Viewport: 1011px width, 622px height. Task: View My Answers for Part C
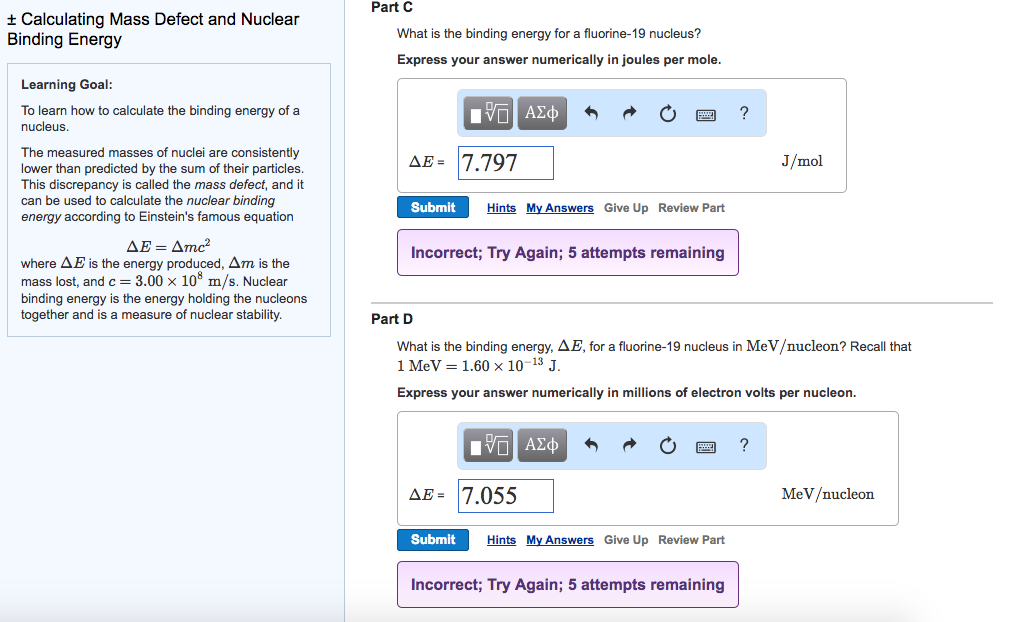[x=559, y=207]
